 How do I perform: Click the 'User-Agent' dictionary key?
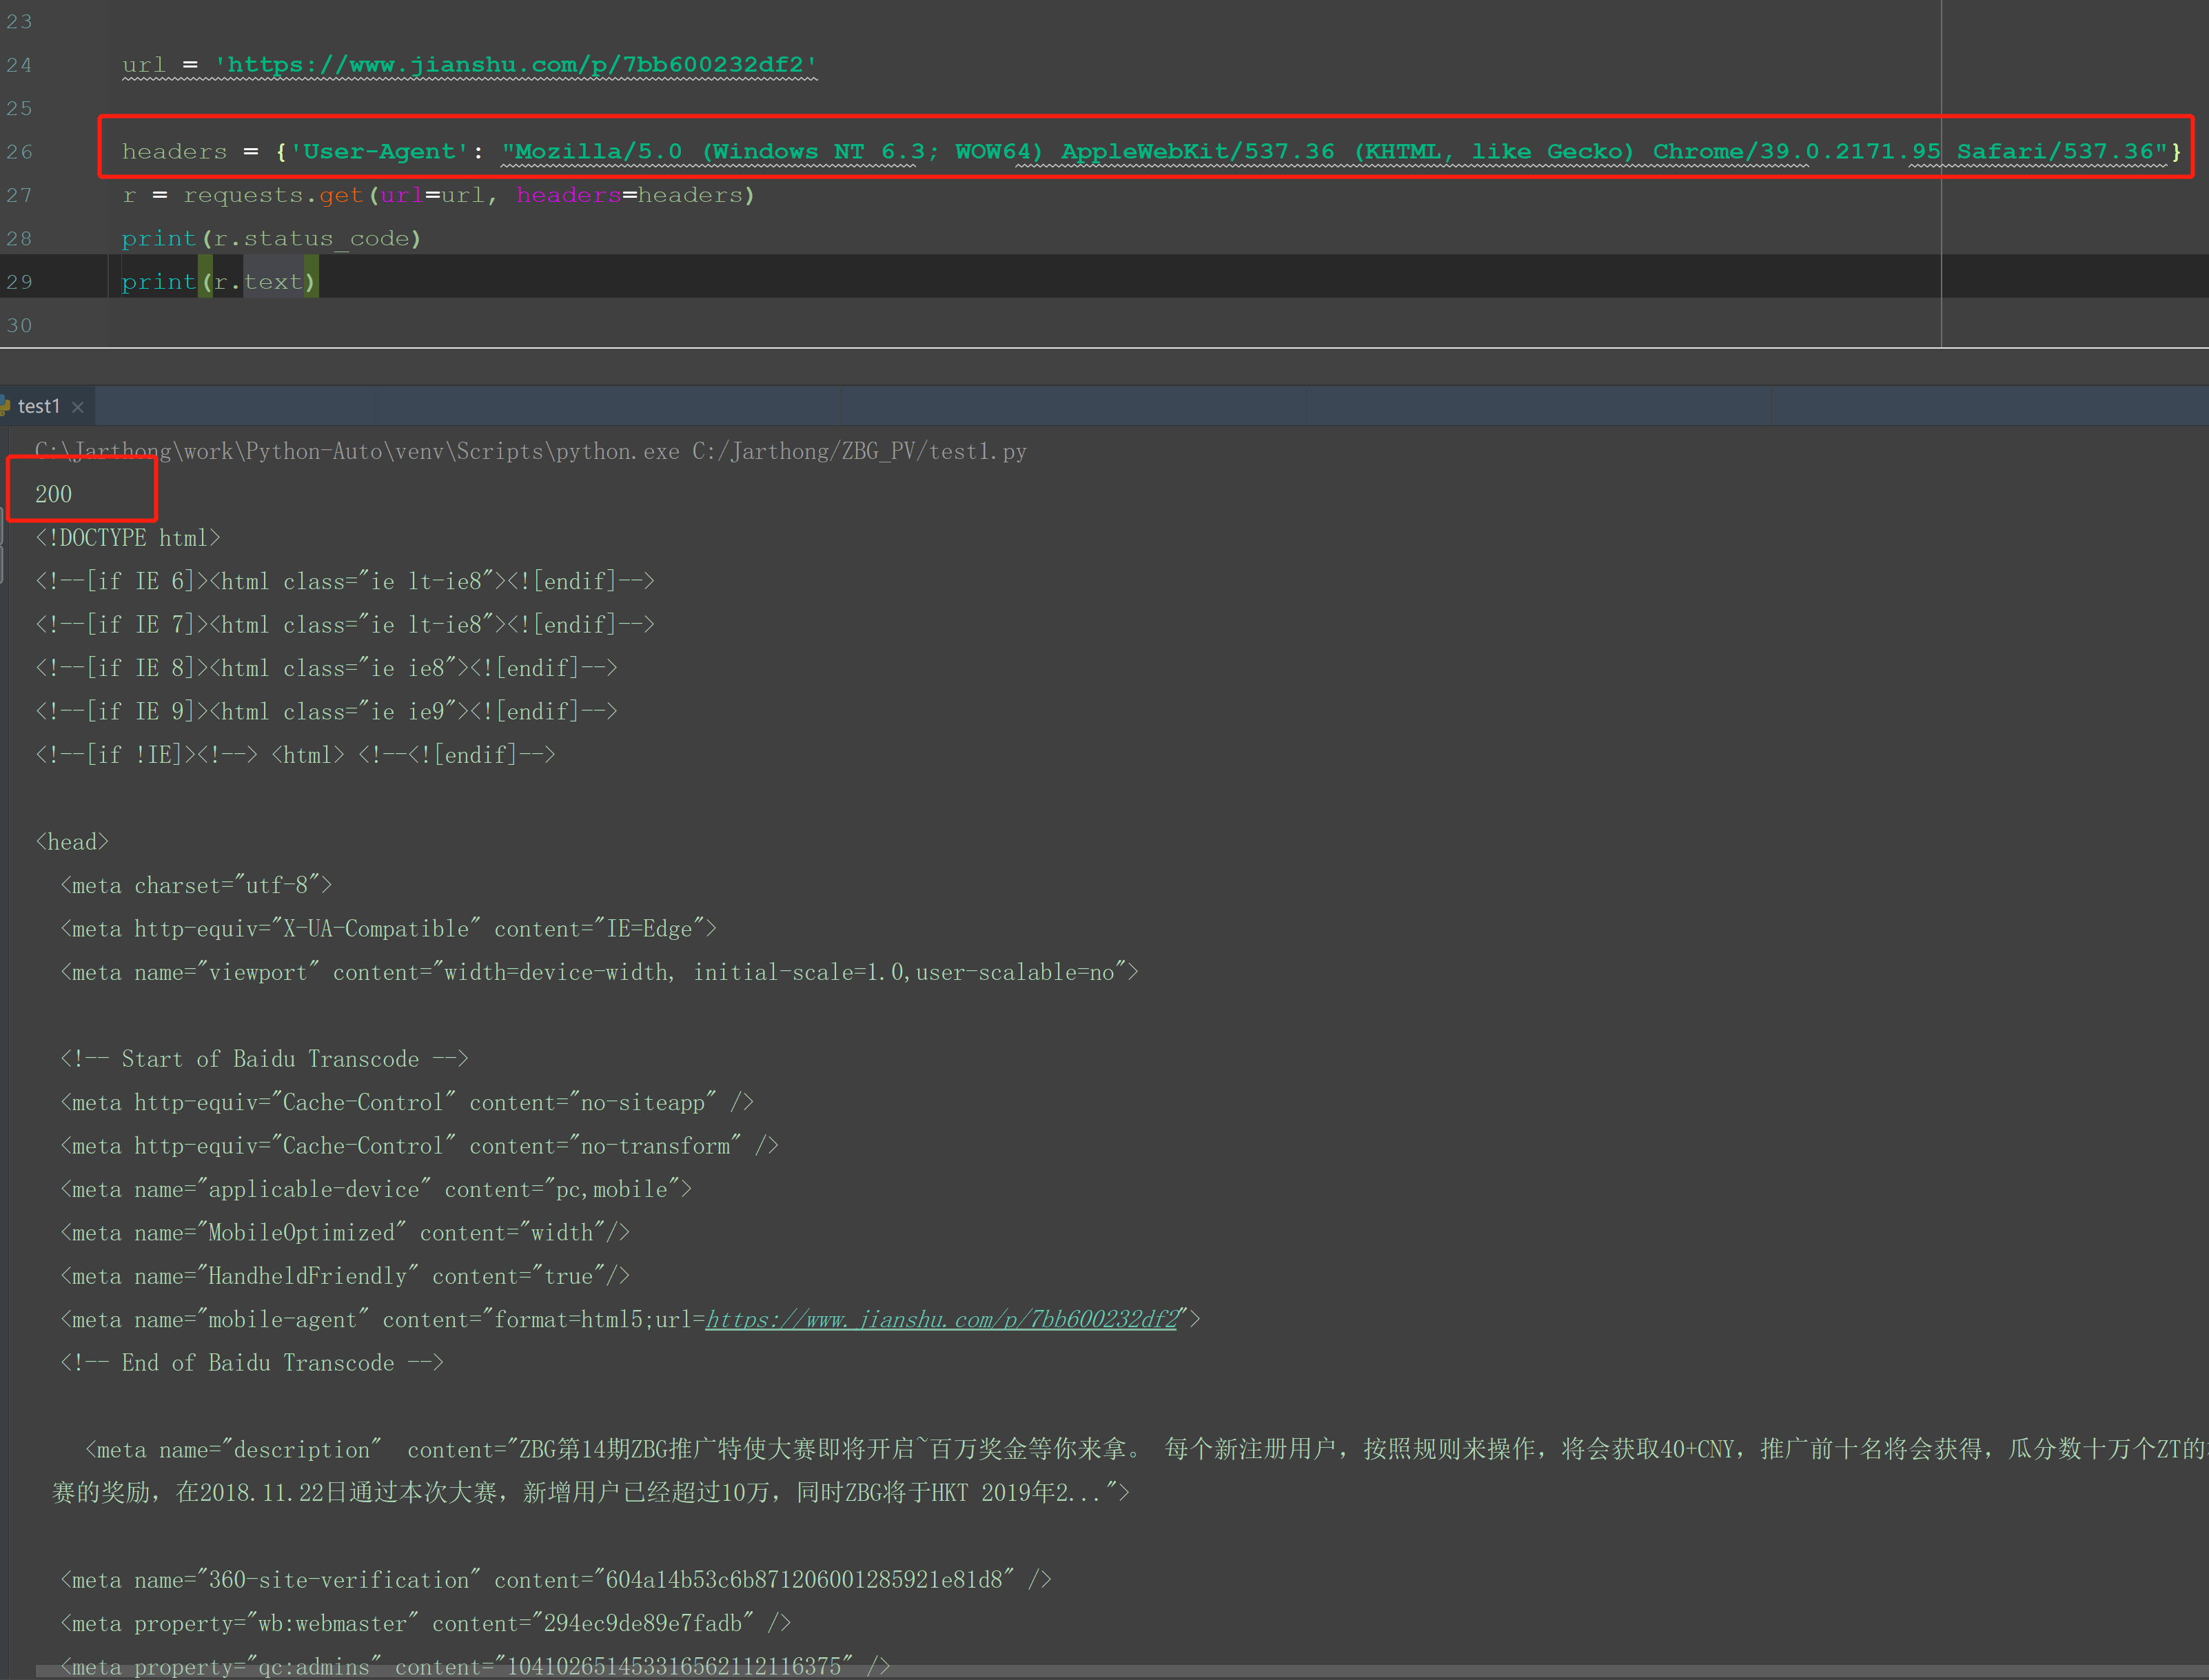pos(379,152)
